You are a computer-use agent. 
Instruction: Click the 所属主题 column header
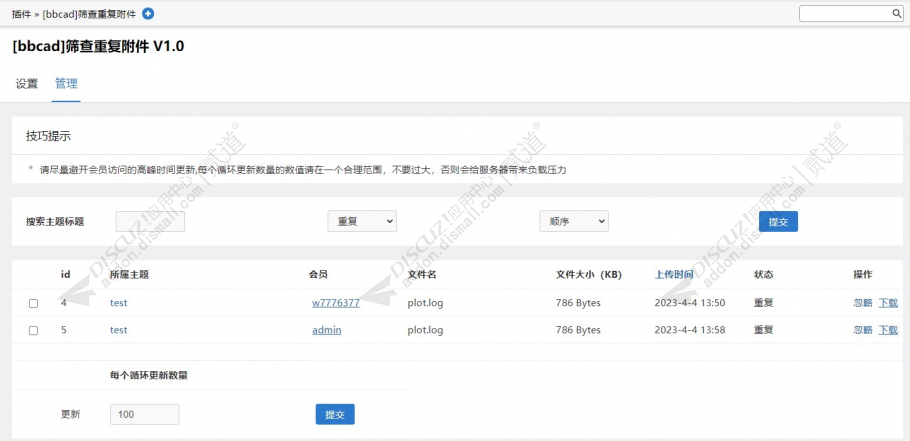pos(129,275)
